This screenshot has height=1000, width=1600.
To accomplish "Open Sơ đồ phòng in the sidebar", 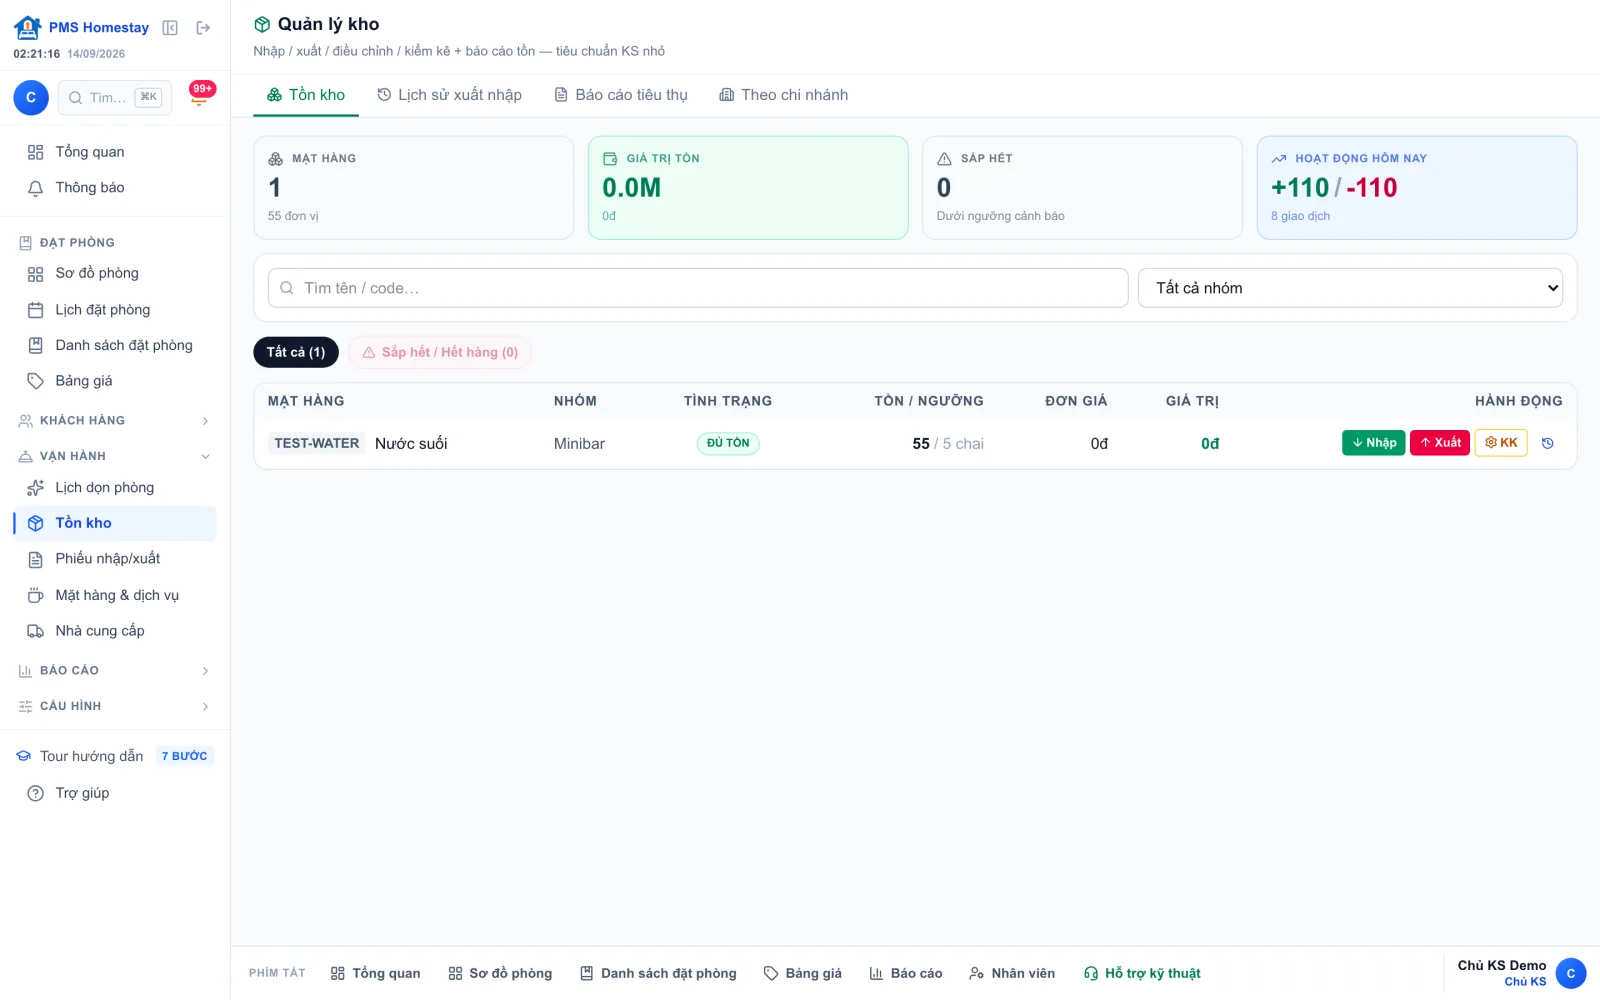I will pos(114,274).
